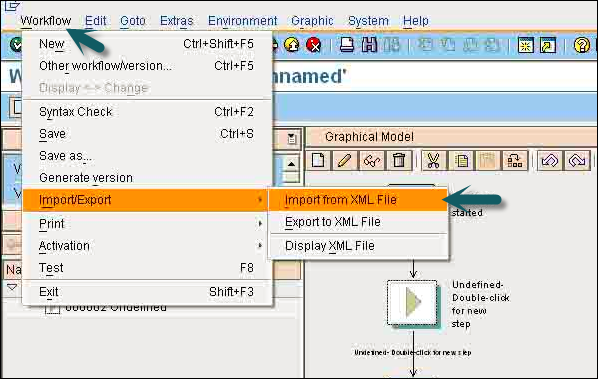Open the yellow question mark Help icon
This screenshot has width=598, height=379.
coord(582,45)
